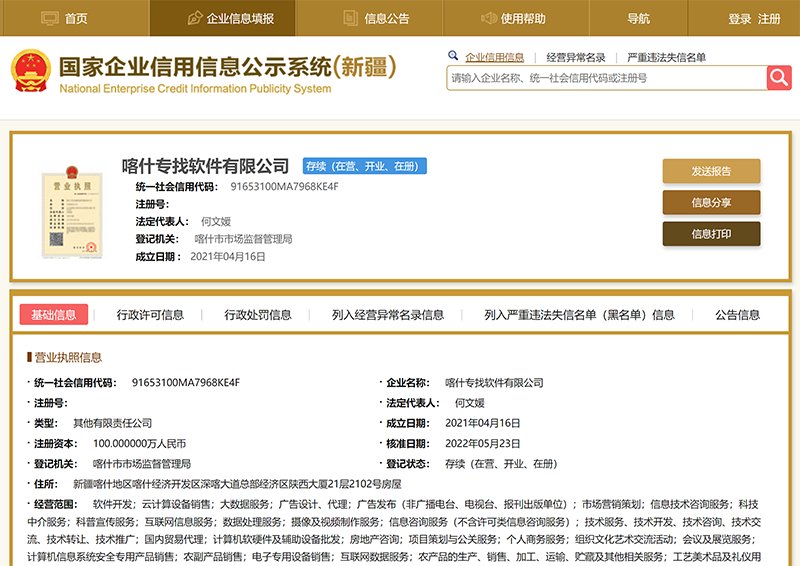Image resolution: width=800 pixels, height=566 pixels.
Task: Click the pen icon beside 企业信息填报
Action: pyautogui.click(x=194, y=18)
